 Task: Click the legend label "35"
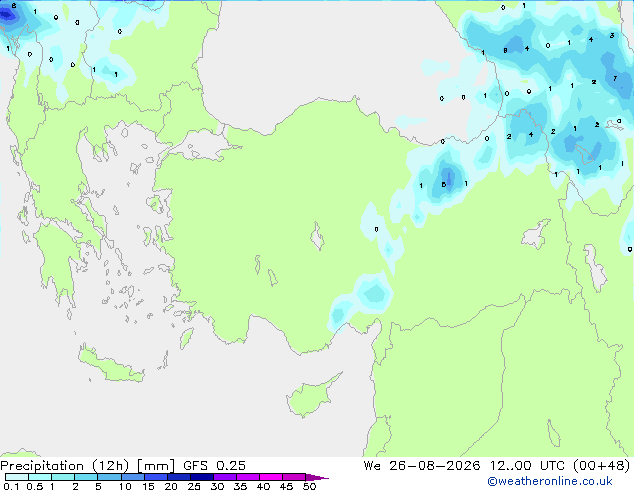240,486
